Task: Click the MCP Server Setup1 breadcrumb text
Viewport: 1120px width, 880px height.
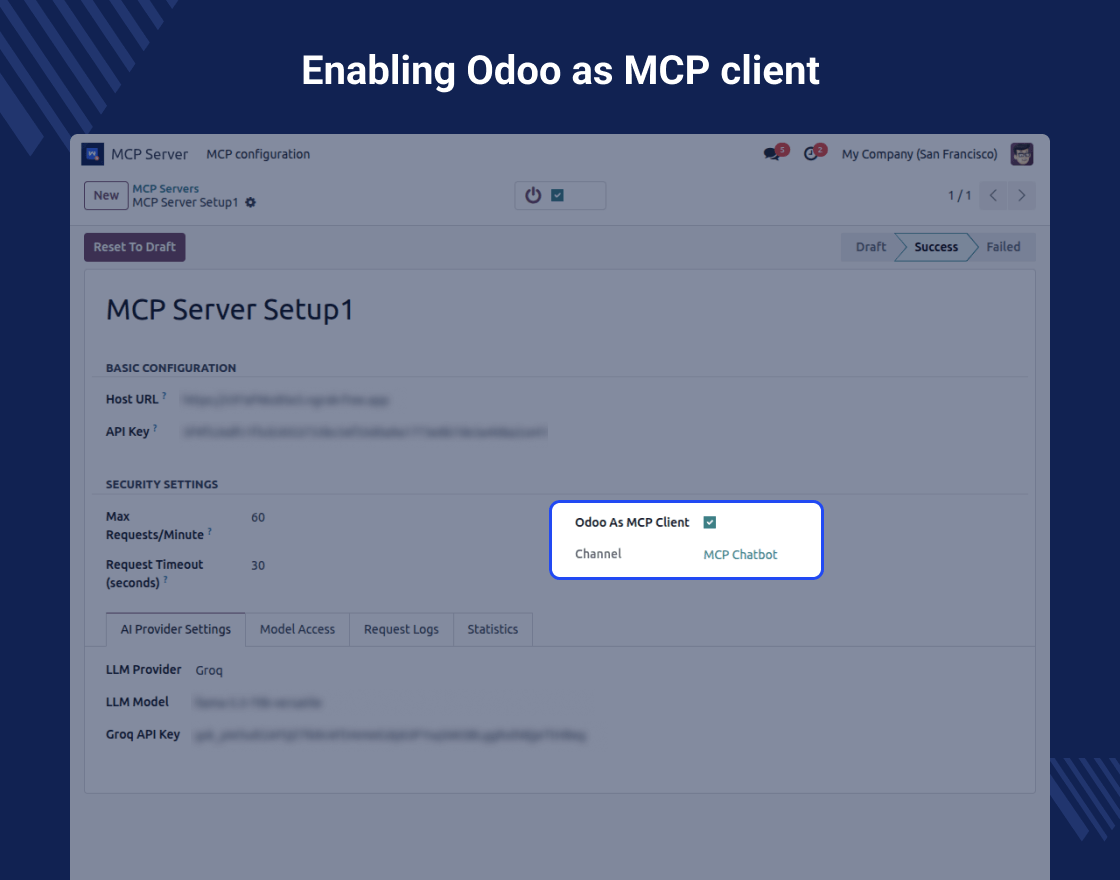Action: pyautogui.click(x=185, y=203)
